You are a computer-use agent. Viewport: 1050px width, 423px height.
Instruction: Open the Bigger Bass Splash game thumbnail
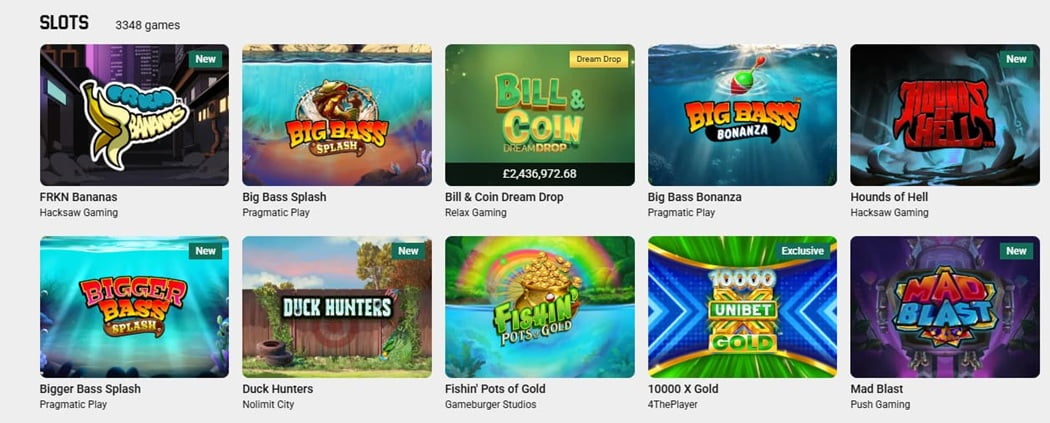pos(134,307)
